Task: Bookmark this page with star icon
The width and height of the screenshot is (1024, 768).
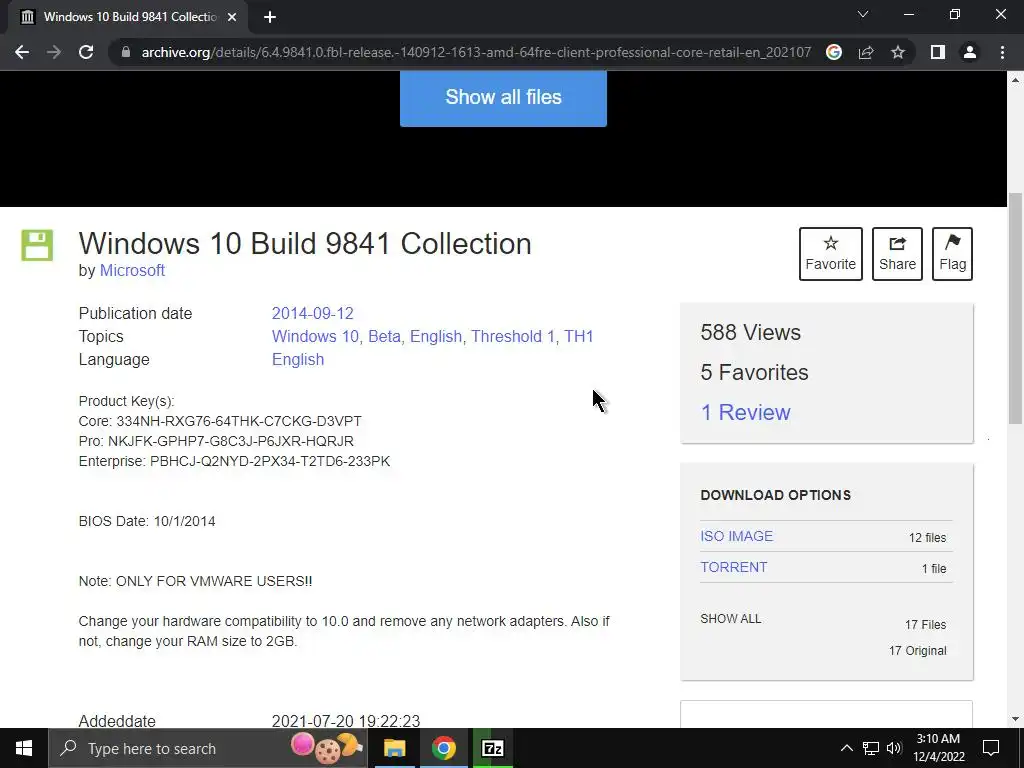Action: pos(898,52)
